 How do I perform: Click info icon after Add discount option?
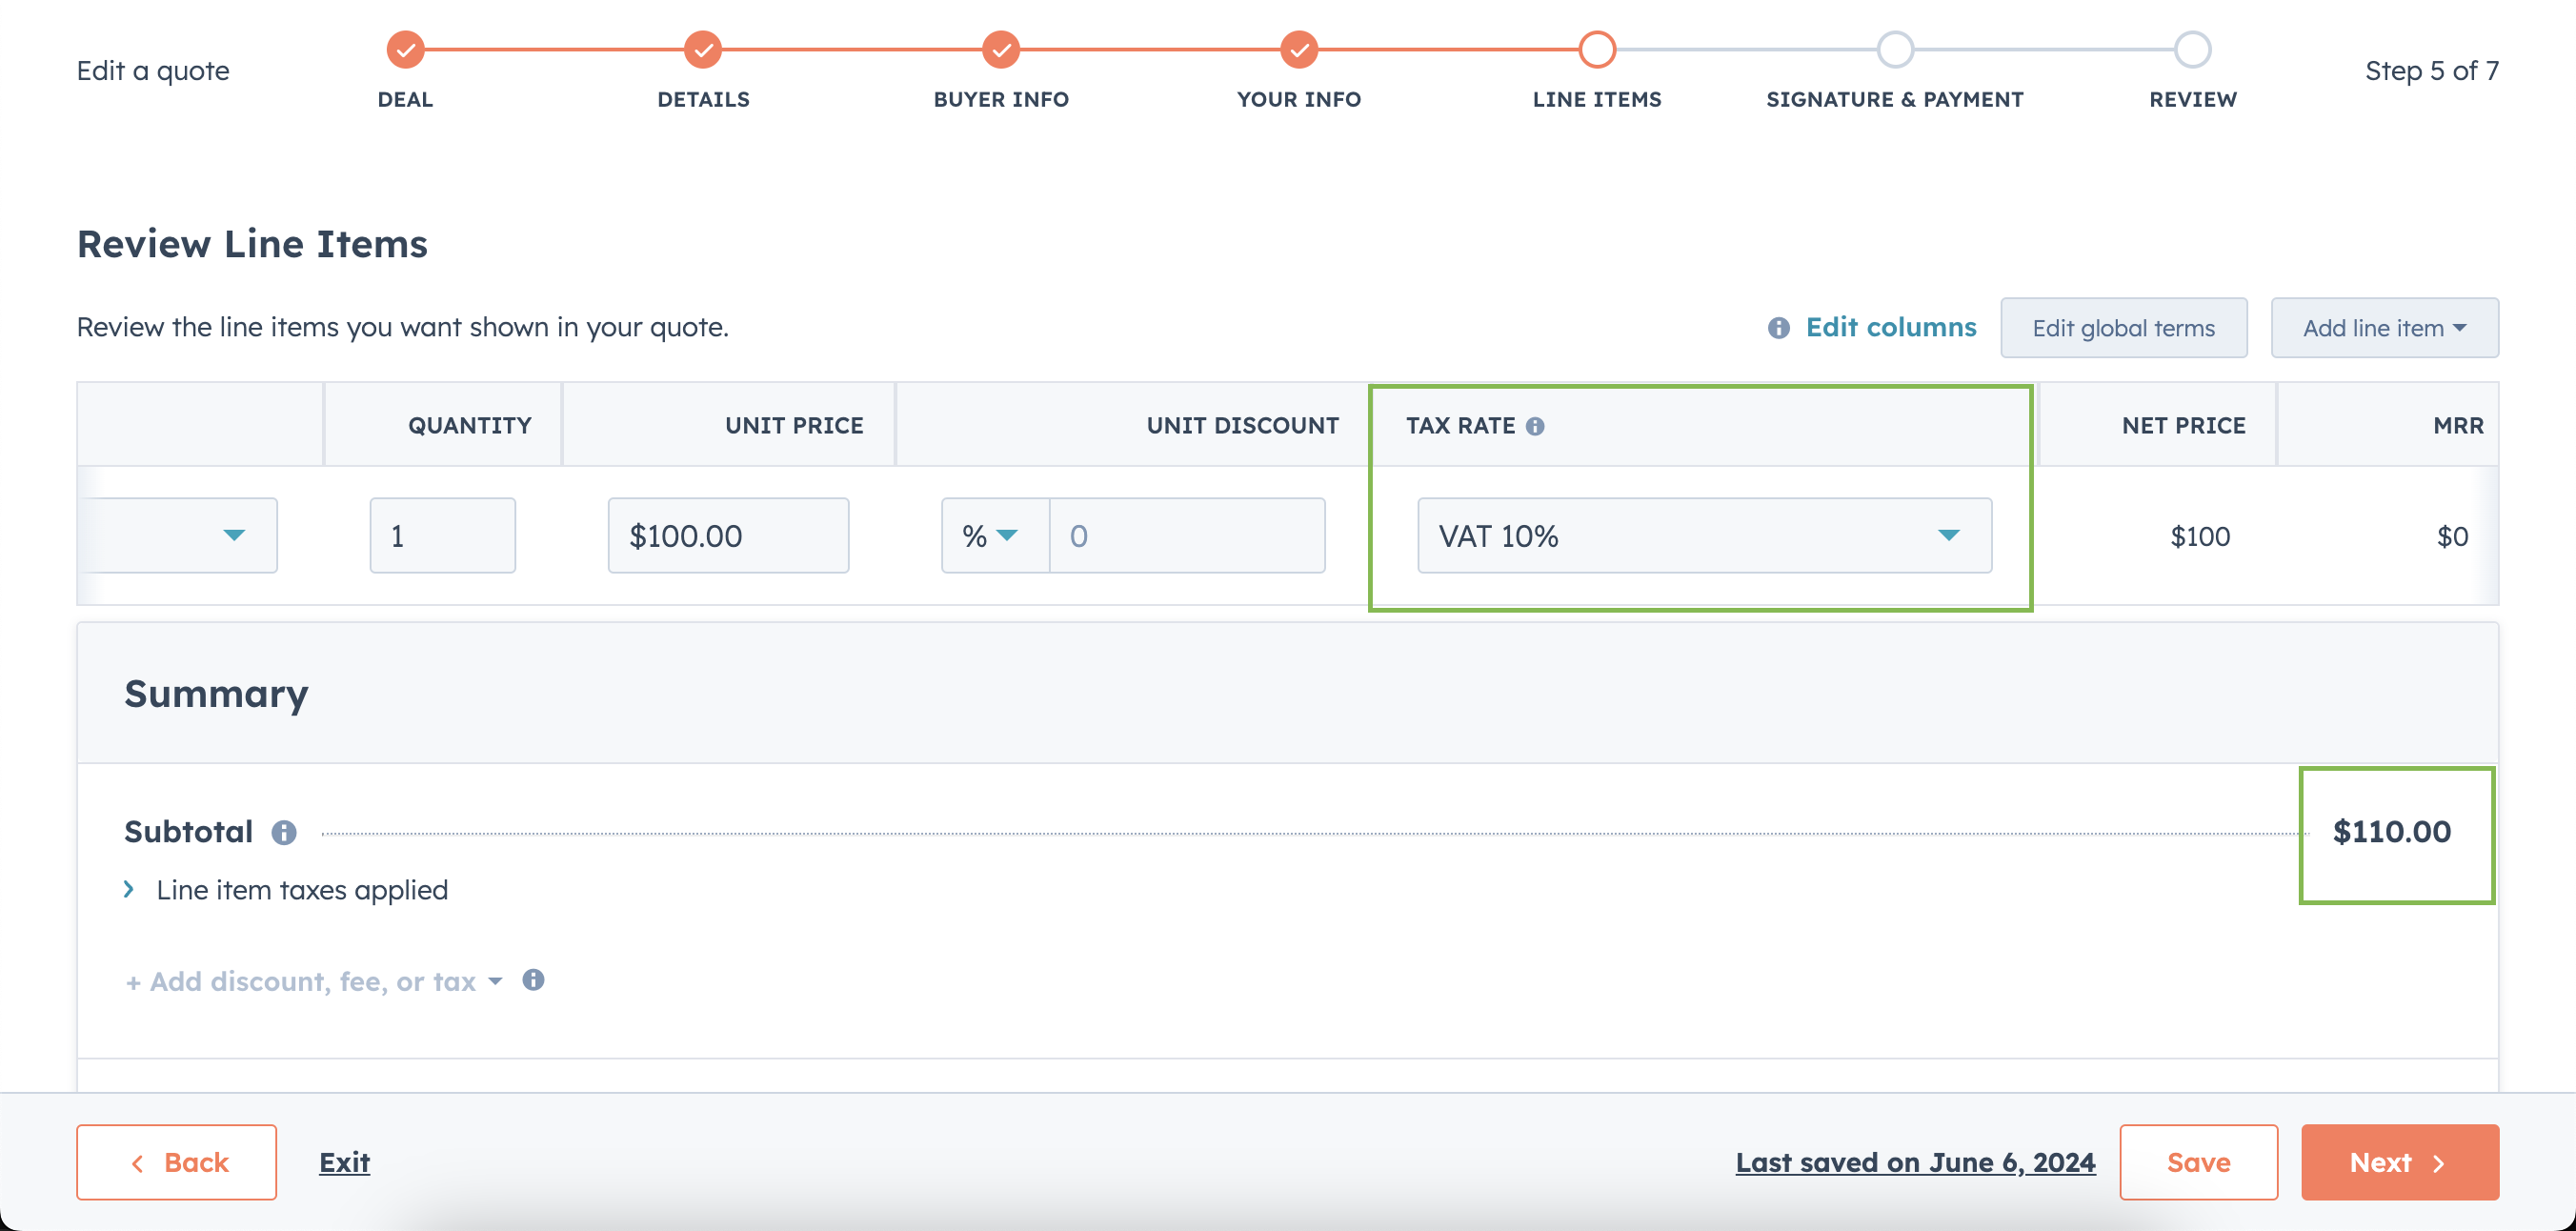[x=533, y=980]
